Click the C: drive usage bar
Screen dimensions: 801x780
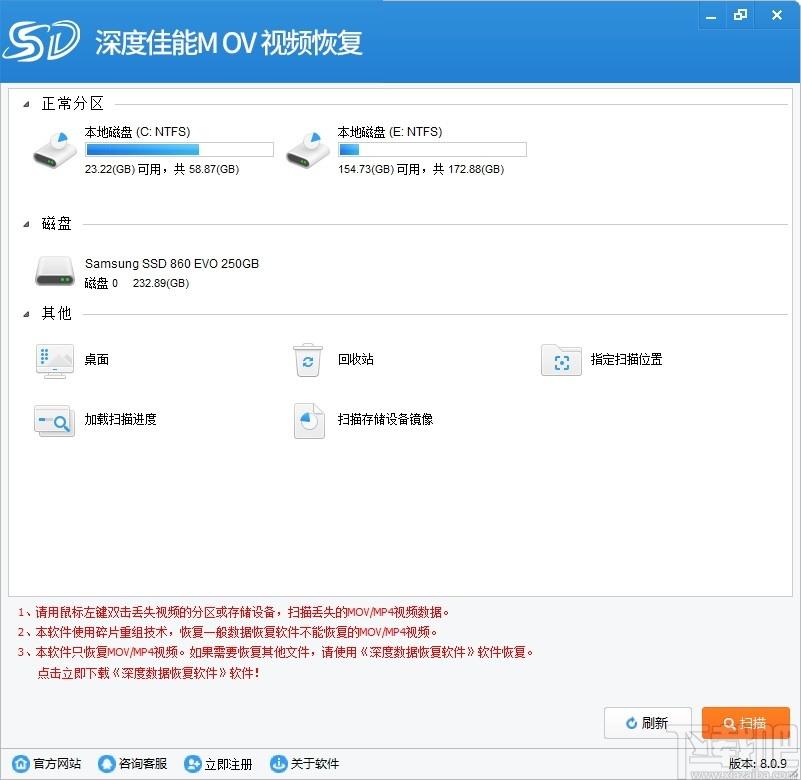click(179, 150)
